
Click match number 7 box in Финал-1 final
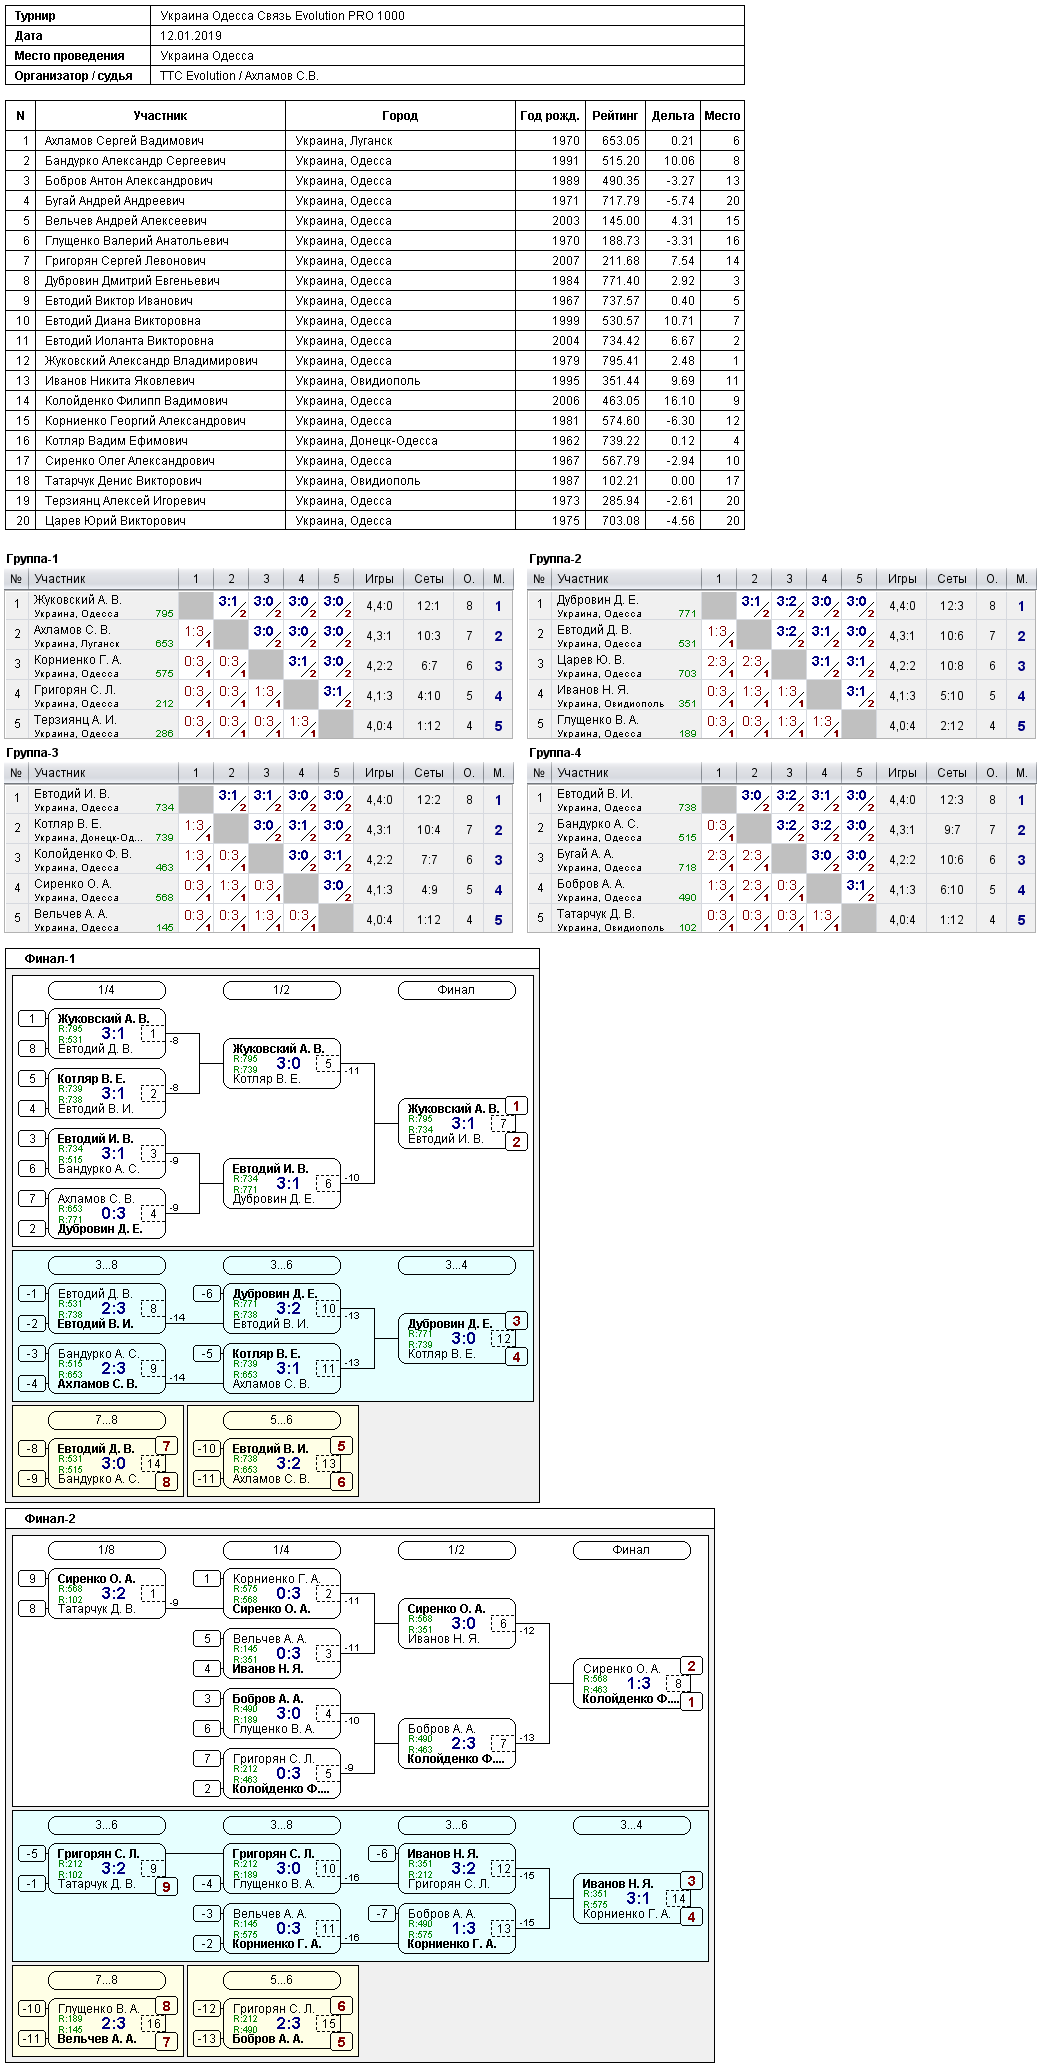(503, 1124)
